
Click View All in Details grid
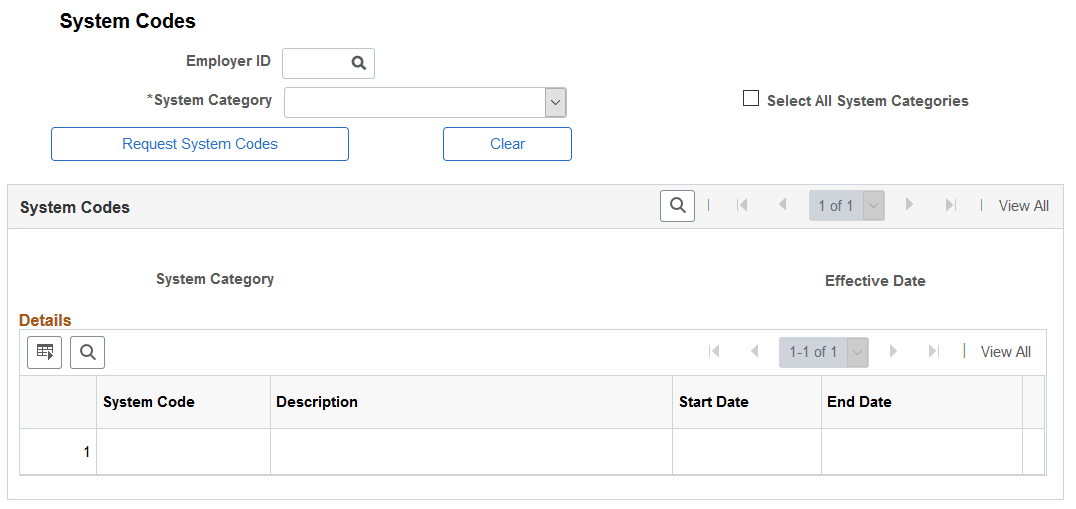(x=1005, y=352)
